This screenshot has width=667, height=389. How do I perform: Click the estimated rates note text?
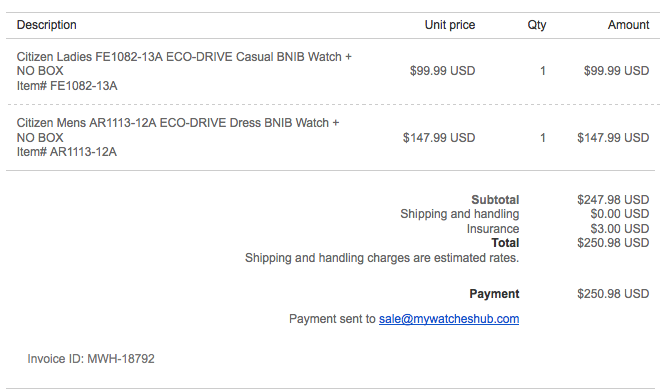coord(382,258)
